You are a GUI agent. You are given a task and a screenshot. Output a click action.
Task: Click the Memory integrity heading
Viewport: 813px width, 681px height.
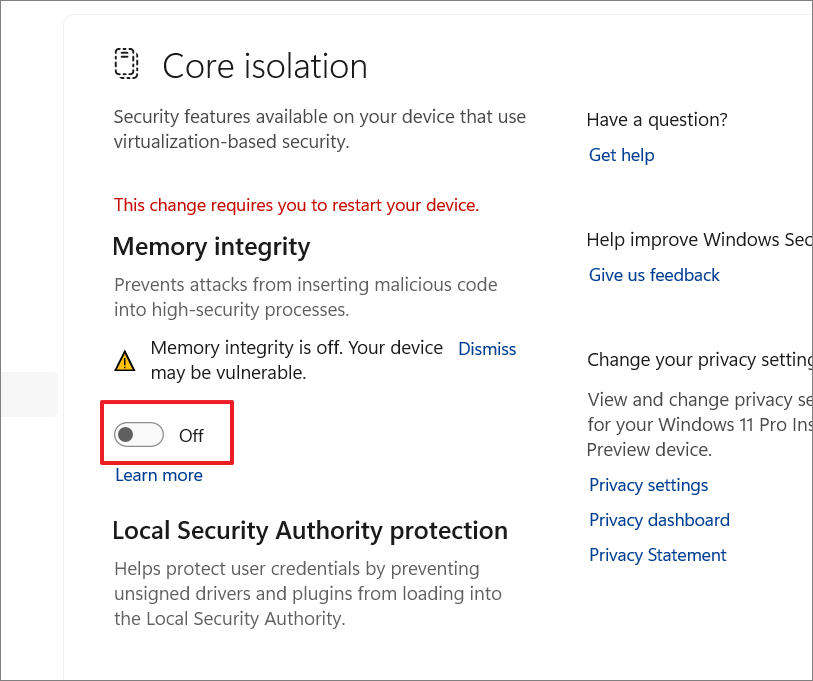click(x=211, y=247)
